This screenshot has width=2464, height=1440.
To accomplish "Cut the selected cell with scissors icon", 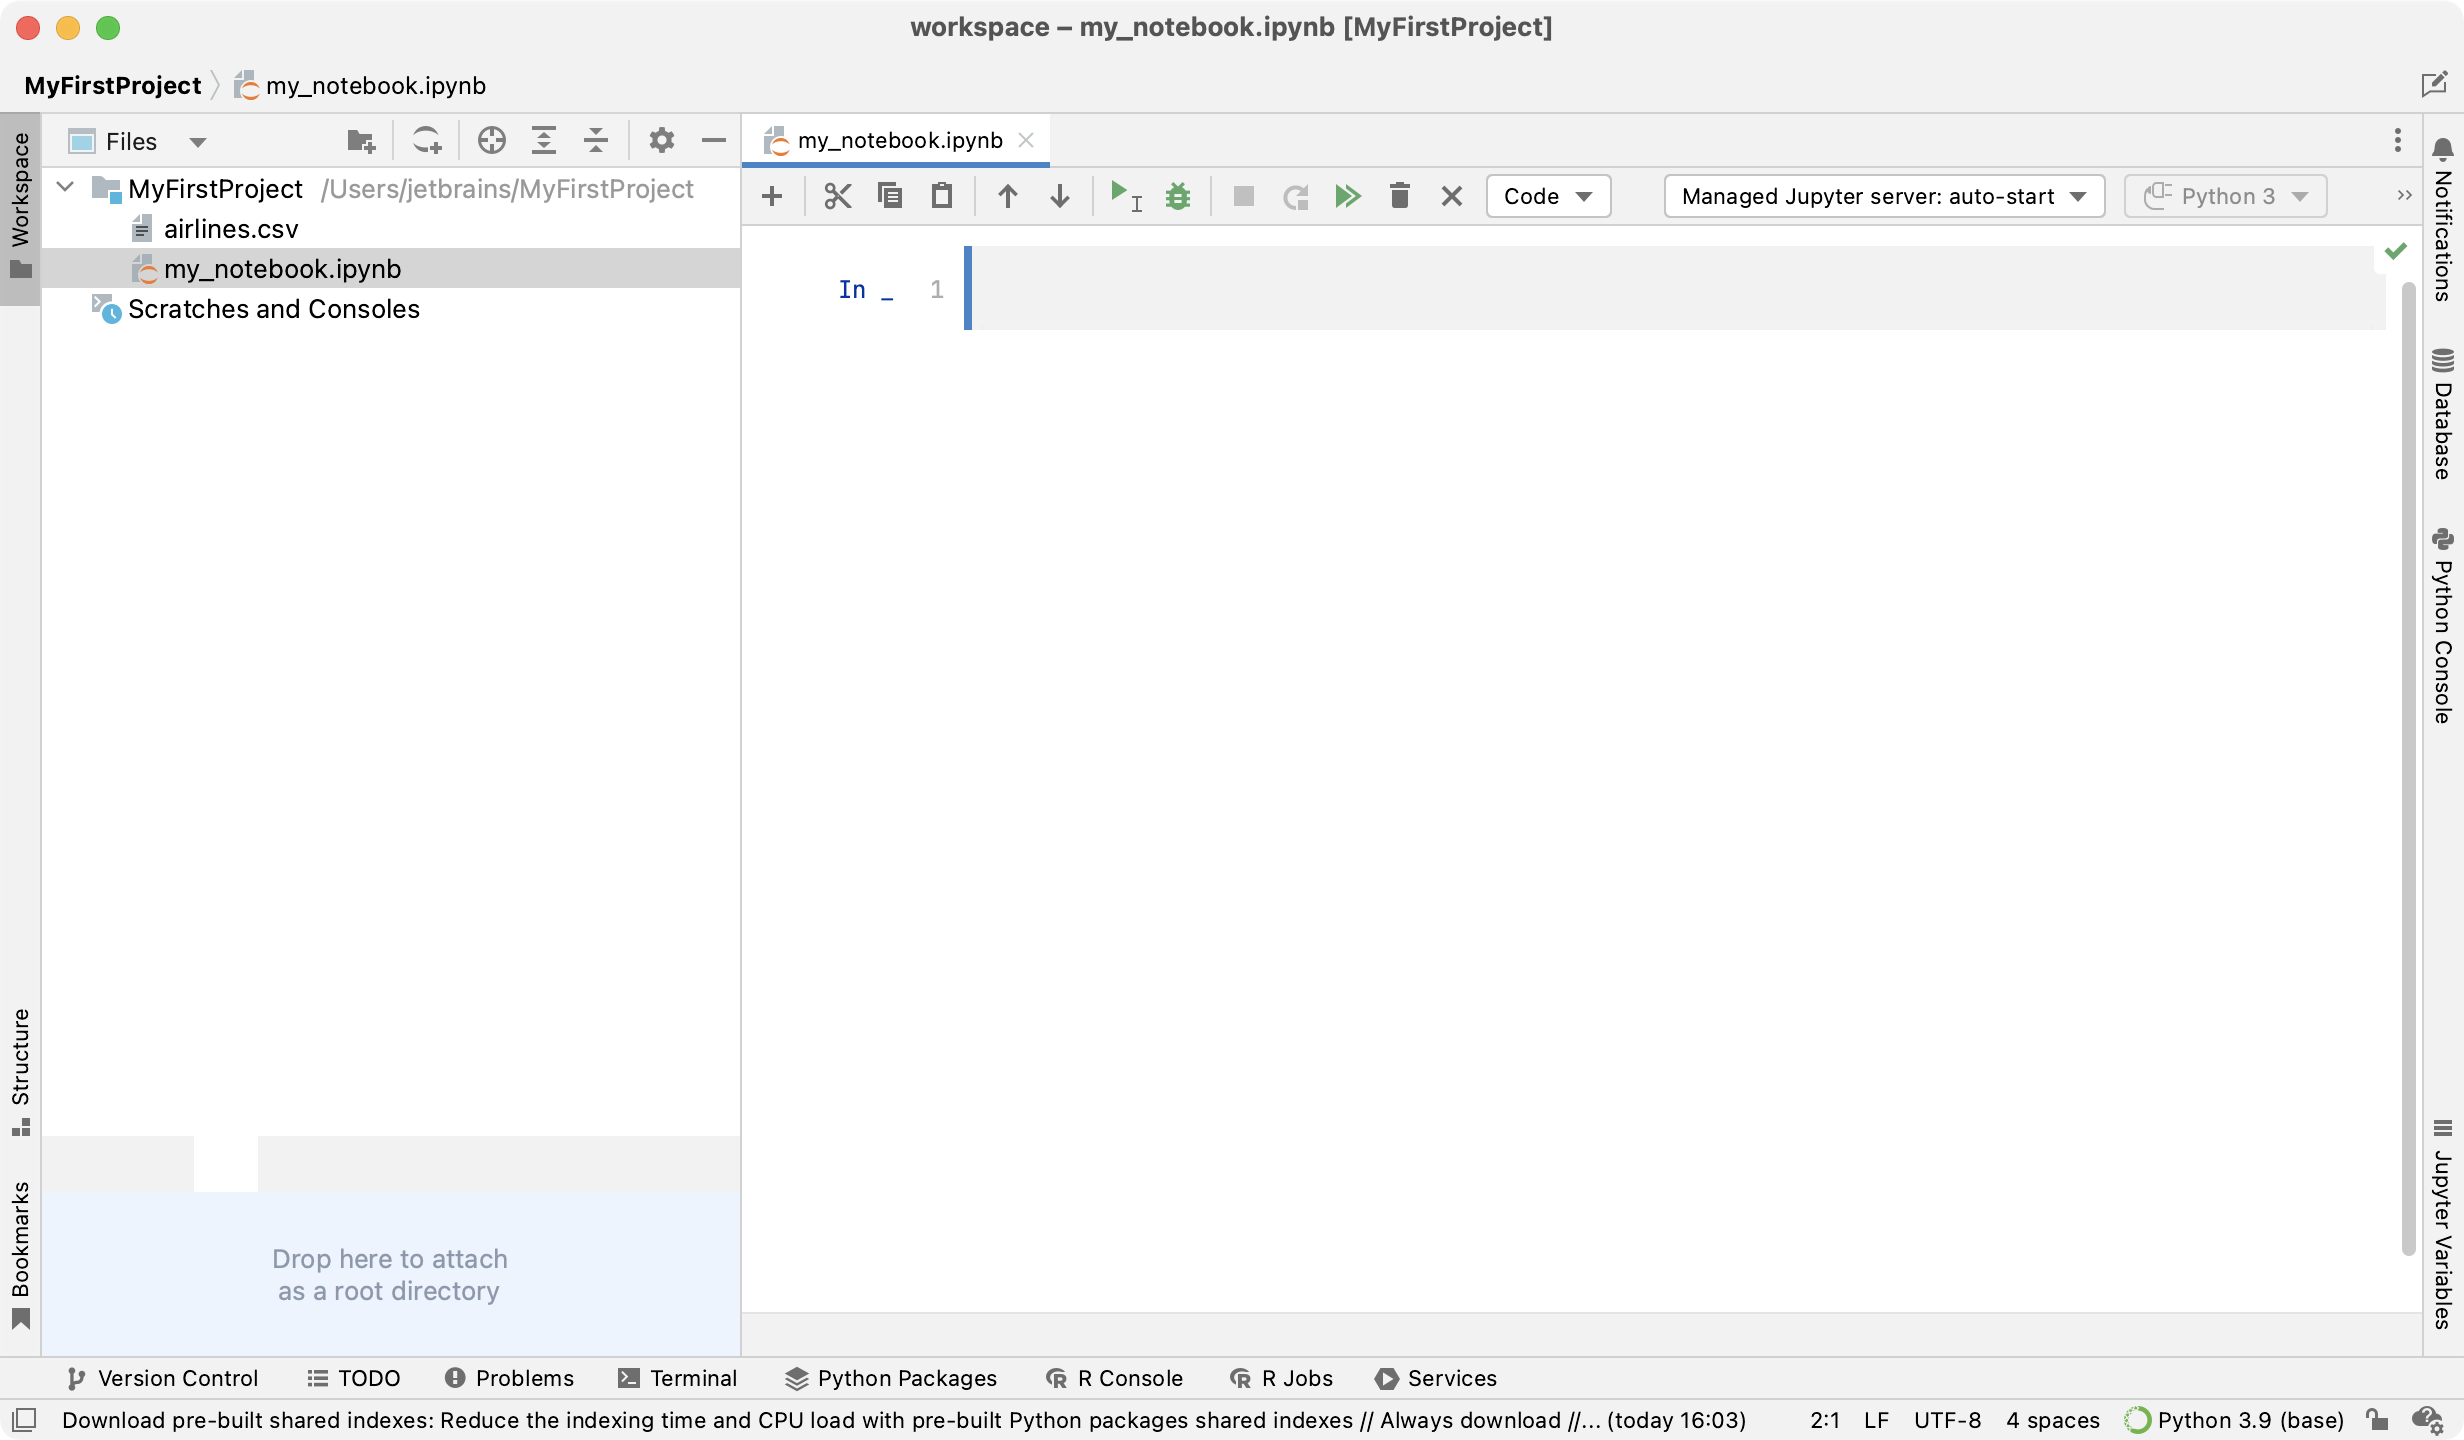I will [x=838, y=196].
